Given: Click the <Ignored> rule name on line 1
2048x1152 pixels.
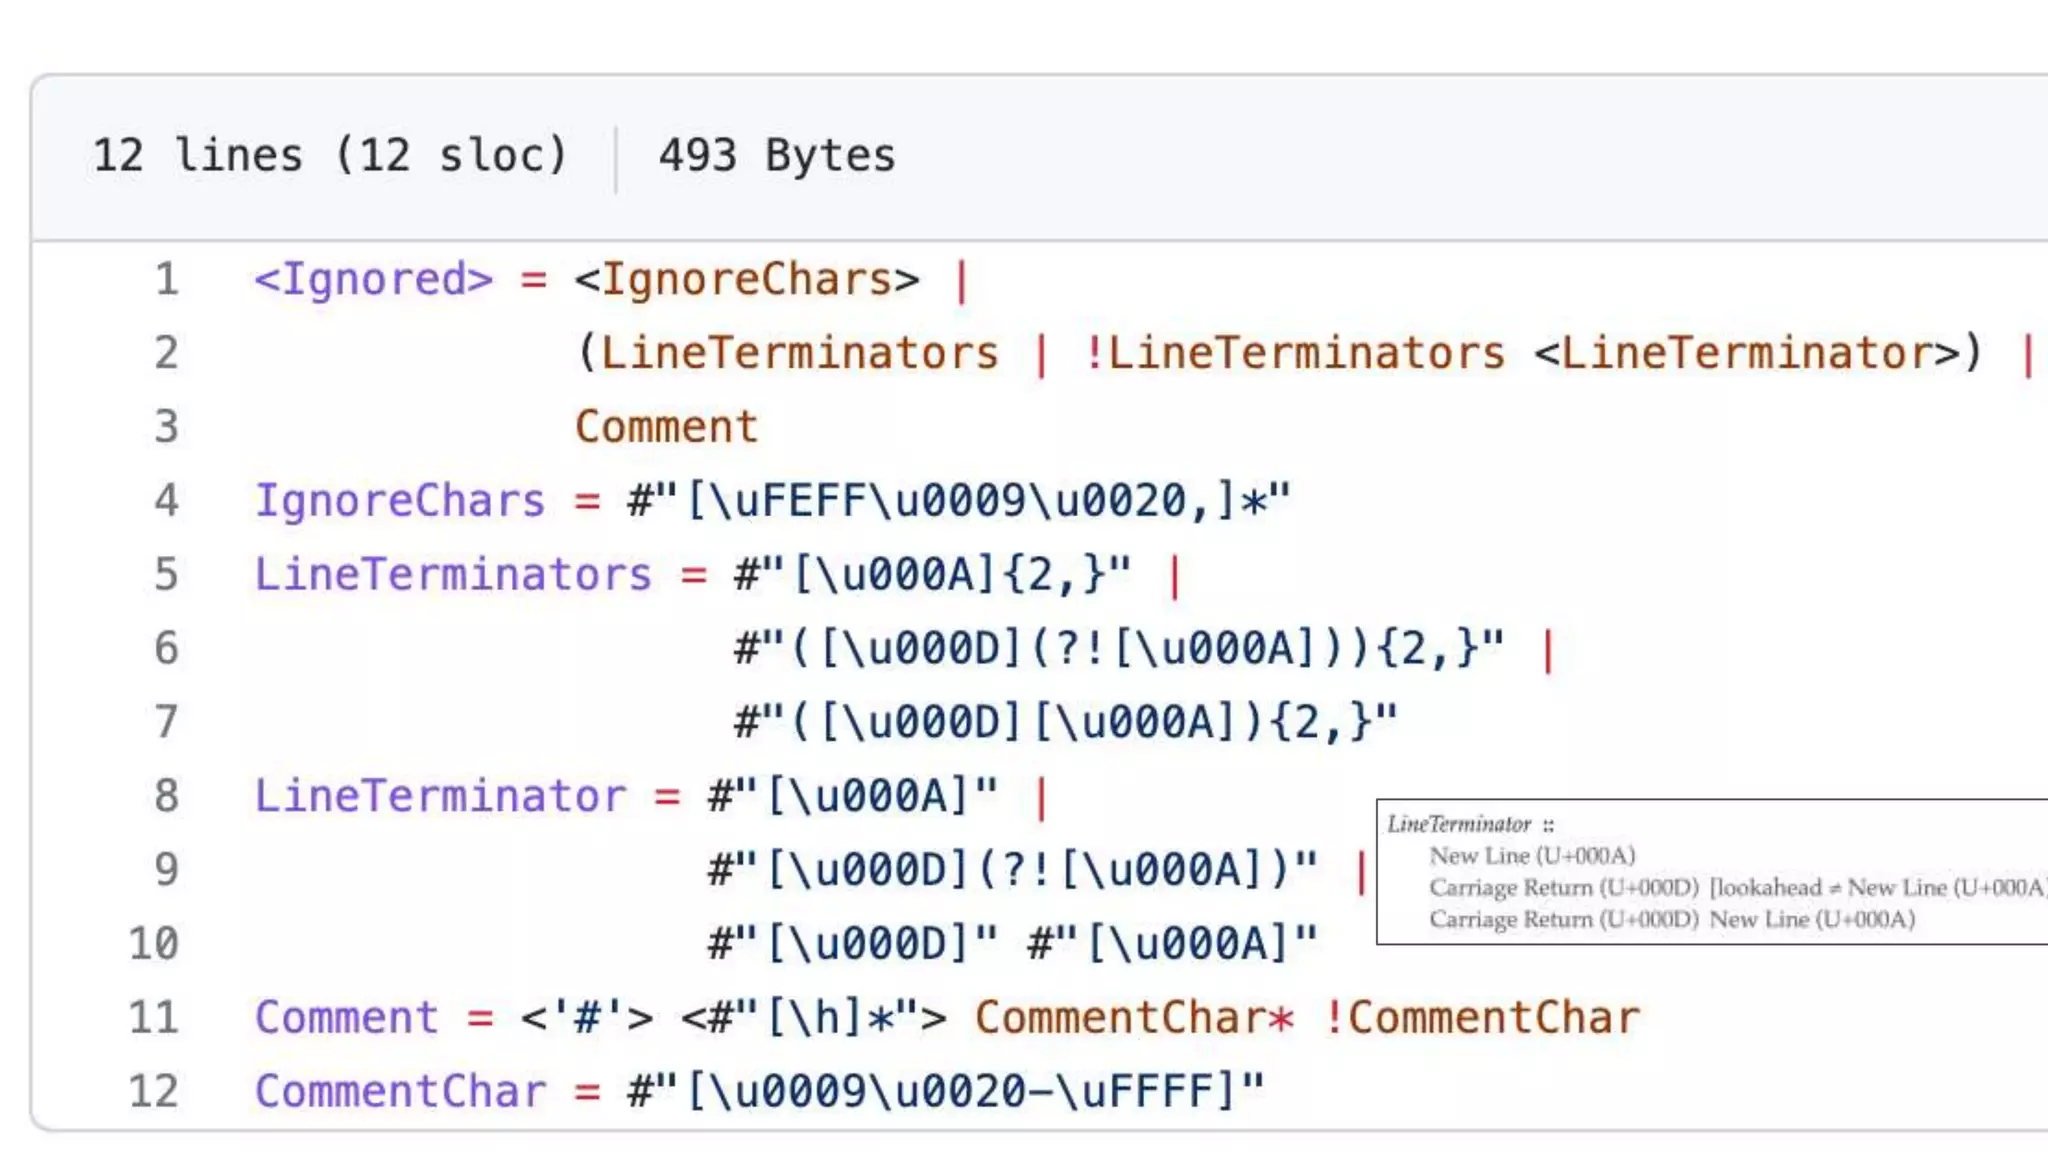Looking at the screenshot, I should [x=373, y=279].
